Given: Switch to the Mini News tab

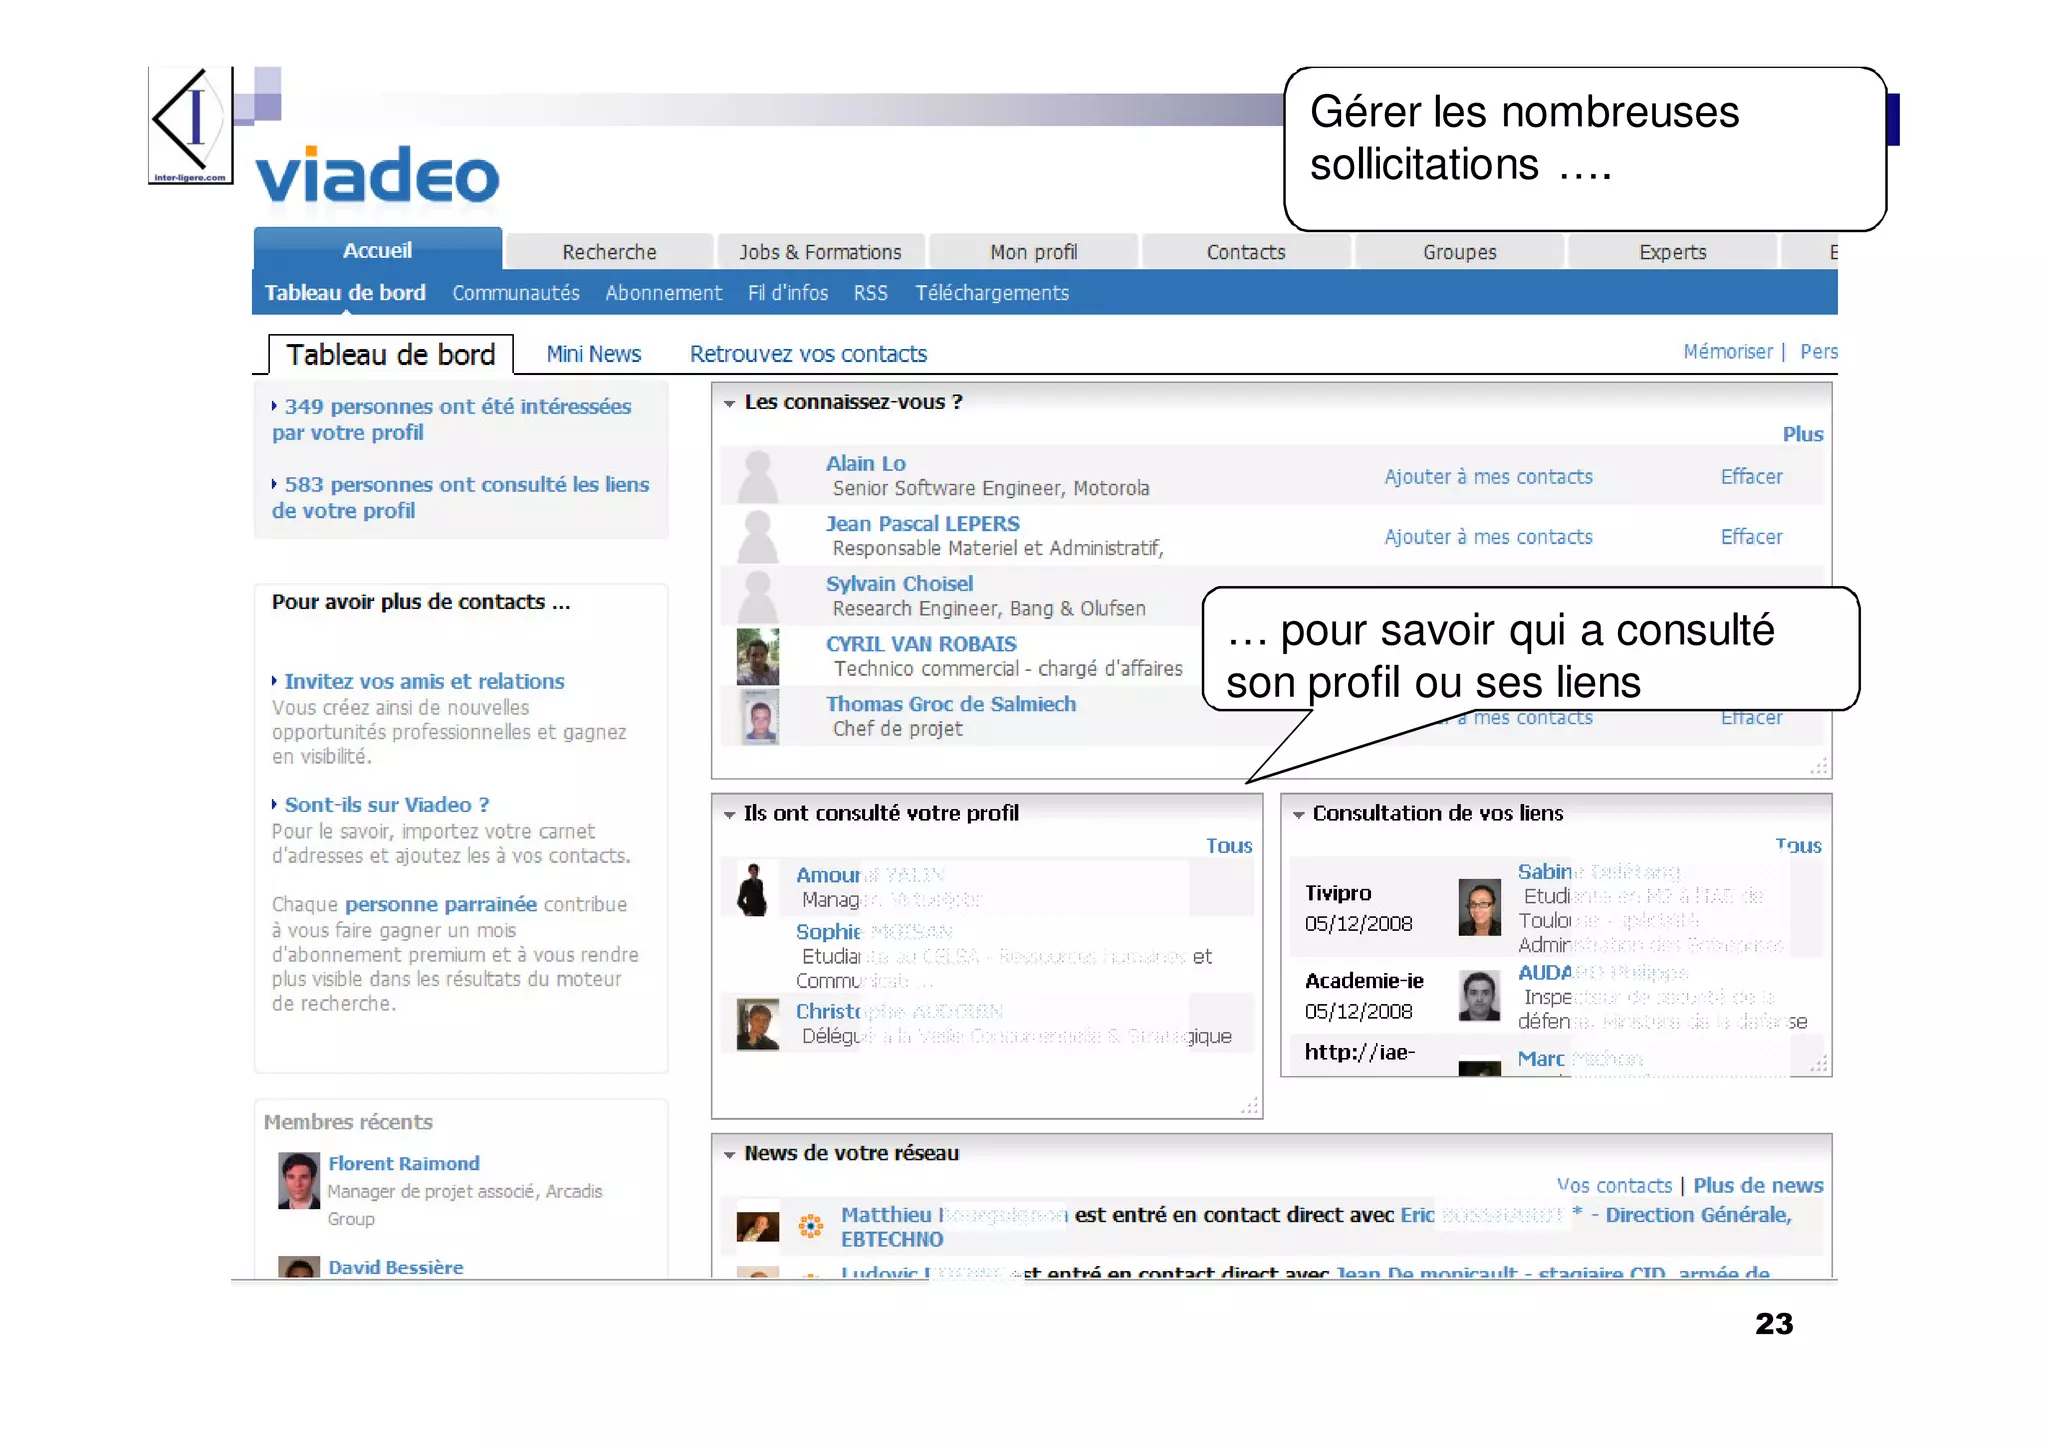Looking at the screenshot, I should tap(593, 354).
